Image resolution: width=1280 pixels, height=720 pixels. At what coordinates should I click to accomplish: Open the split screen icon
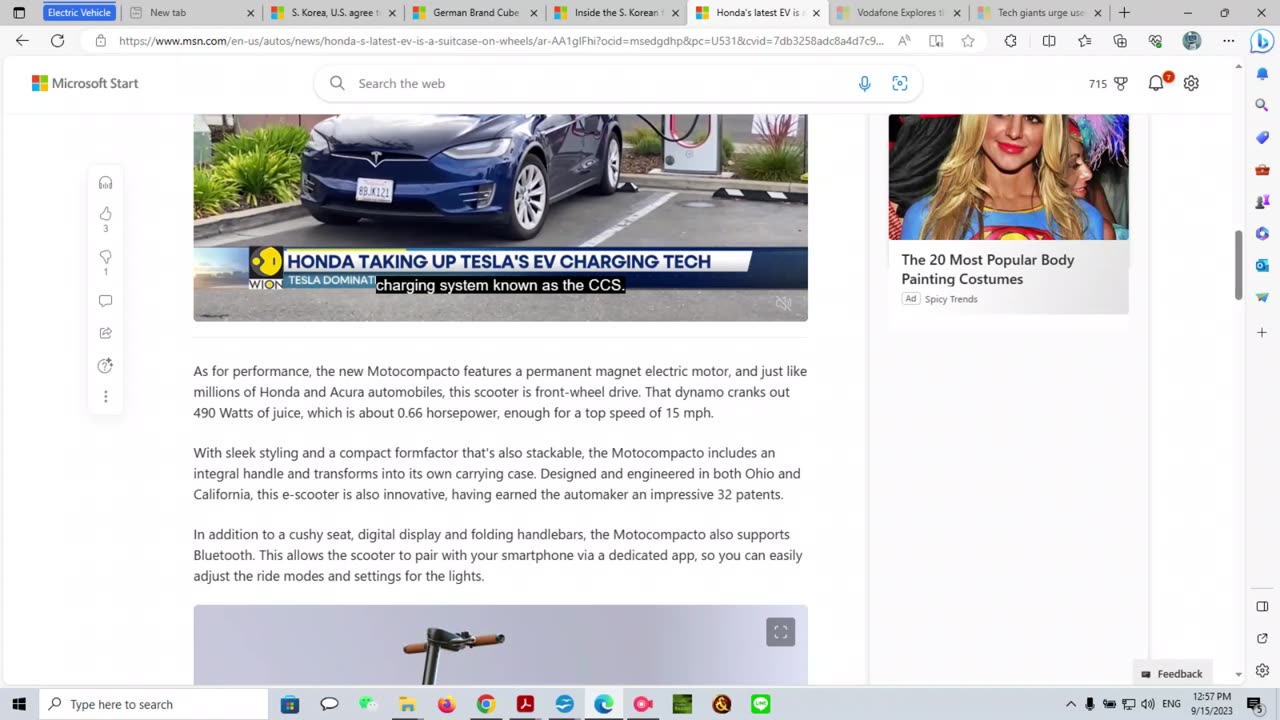point(1049,41)
